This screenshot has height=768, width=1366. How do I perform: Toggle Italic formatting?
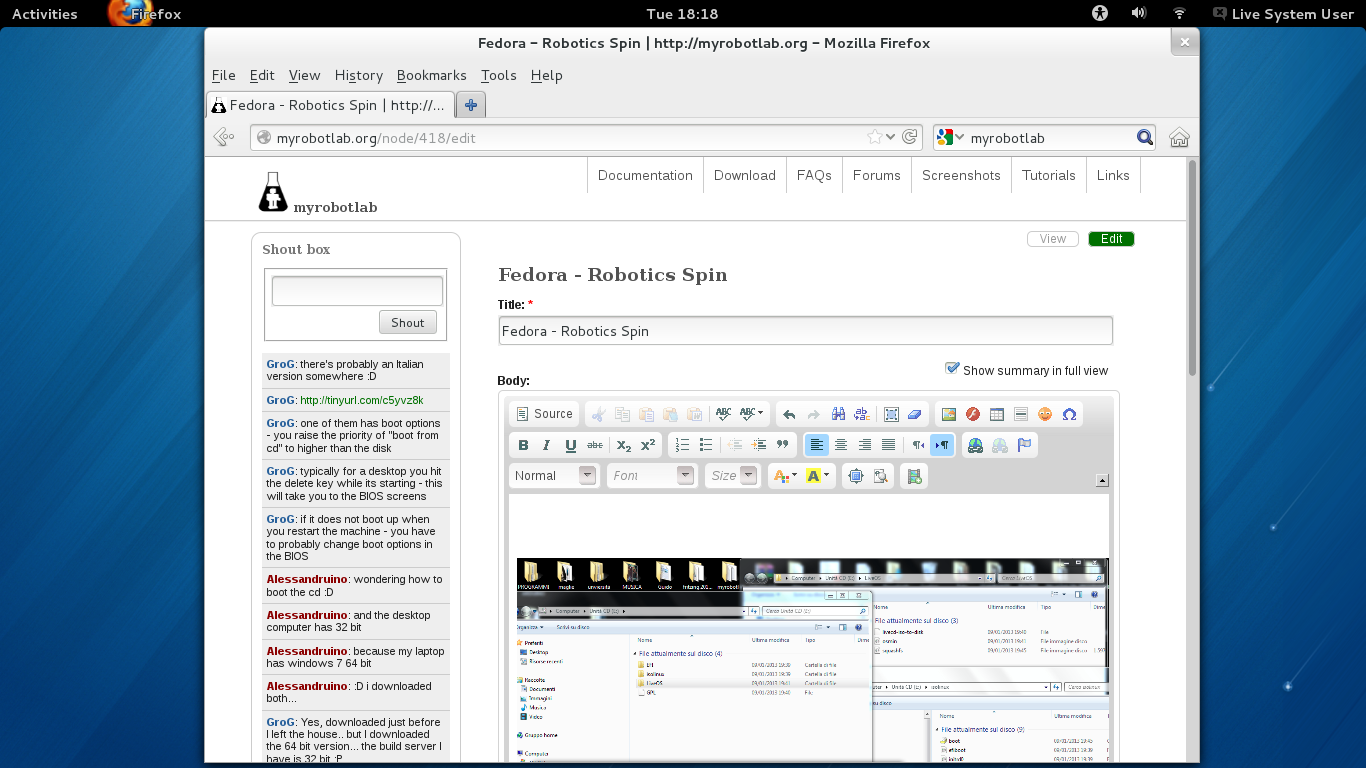pos(547,445)
